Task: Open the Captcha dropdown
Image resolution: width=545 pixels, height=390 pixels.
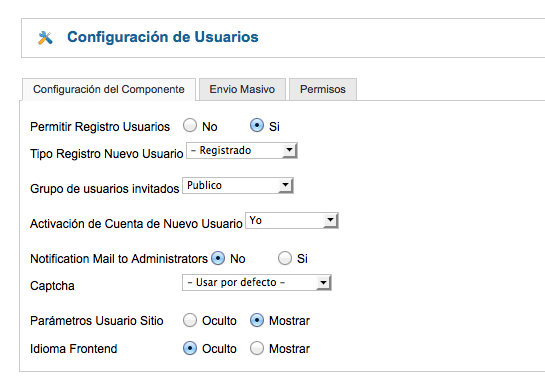Action: point(257,283)
